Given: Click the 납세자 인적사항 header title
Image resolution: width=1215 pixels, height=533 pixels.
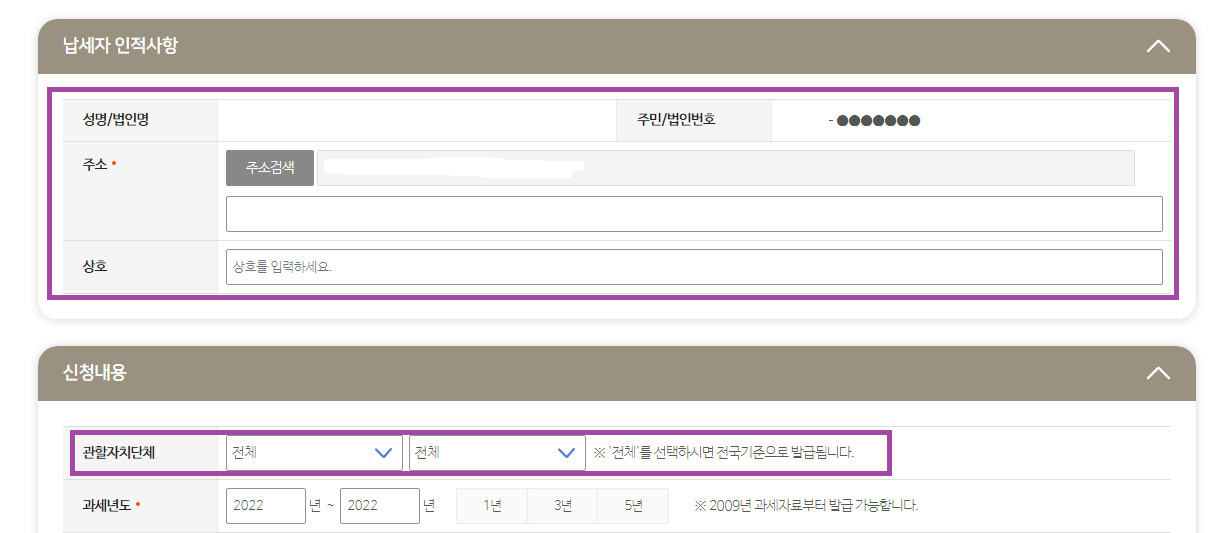Looking at the screenshot, I should (x=120, y=45).
